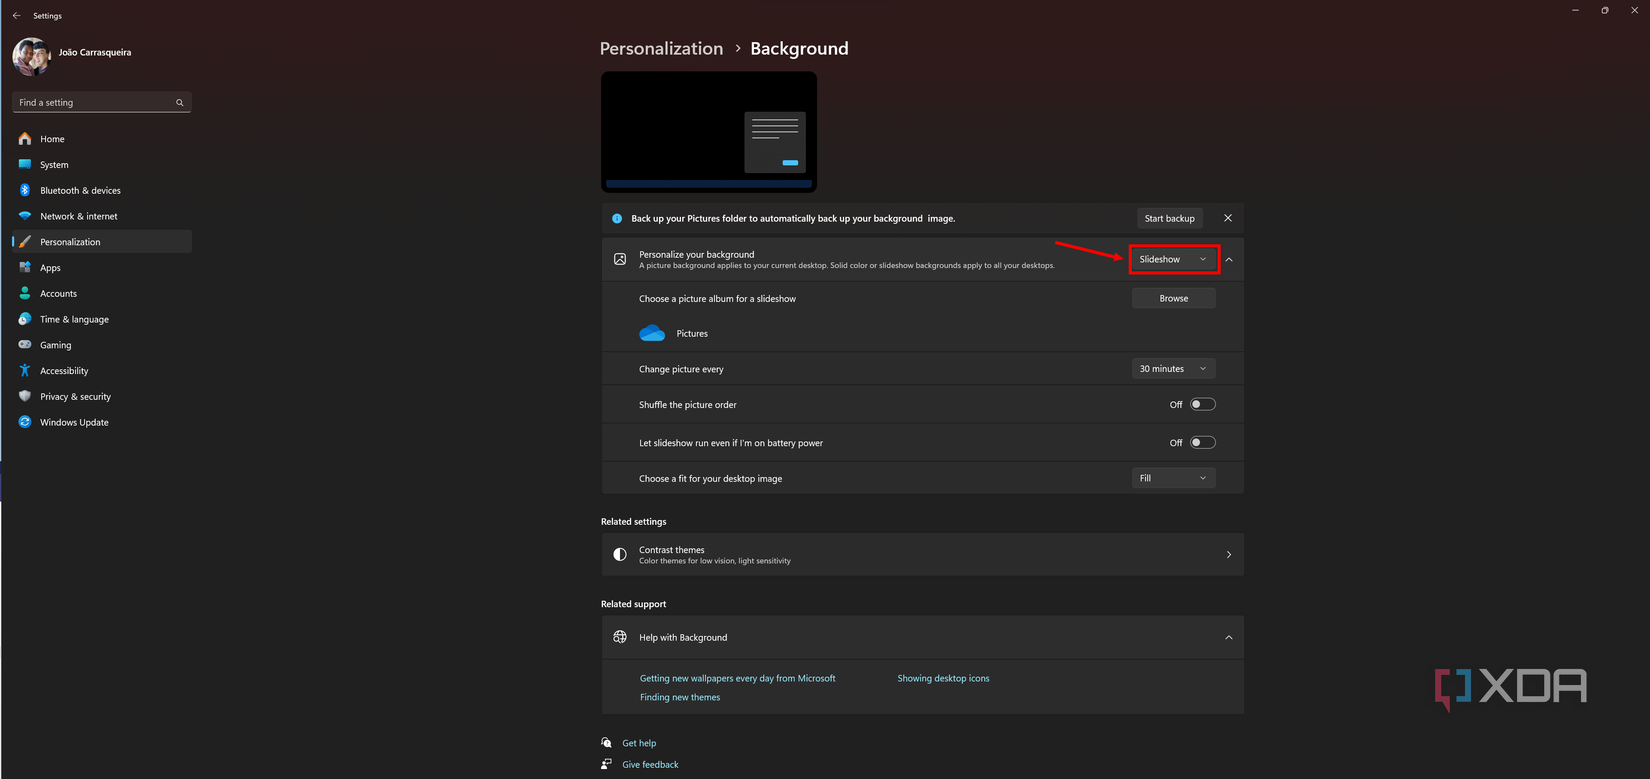
Task: Click the Find a setting search box
Action: tap(95, 102)
